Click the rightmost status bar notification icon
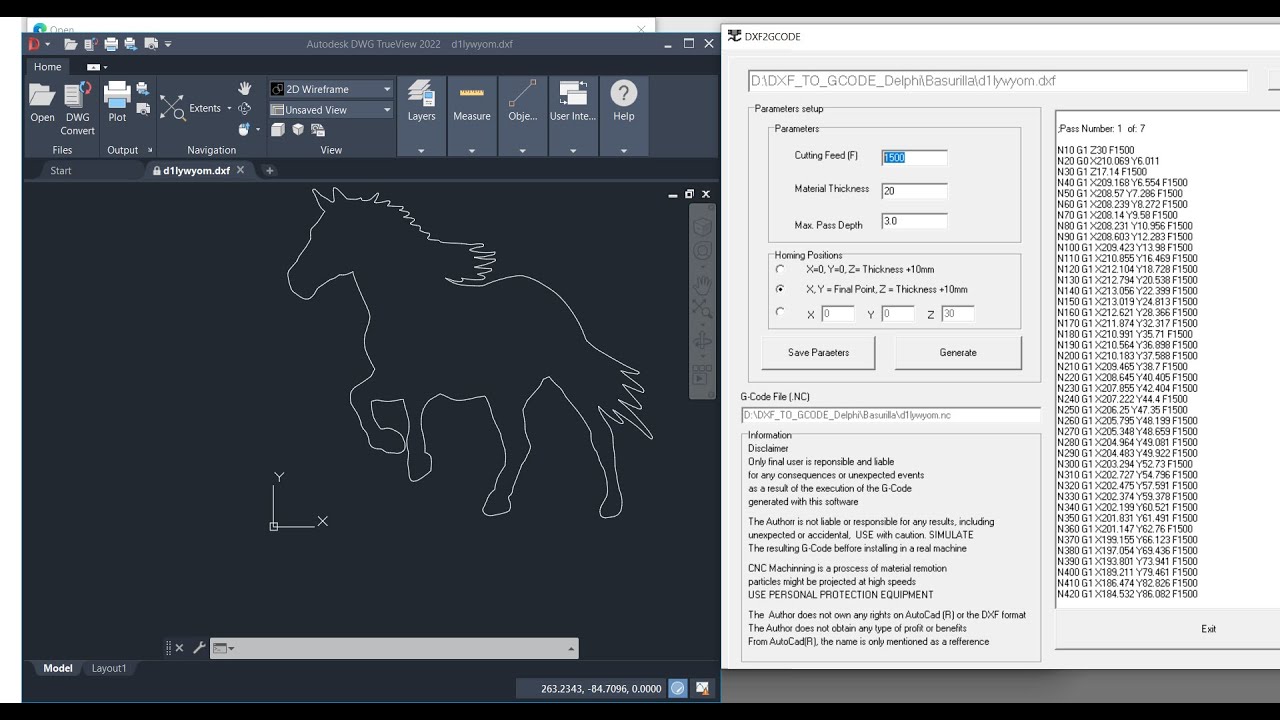This screenshot has width=1280, height=720. [703, 688]
